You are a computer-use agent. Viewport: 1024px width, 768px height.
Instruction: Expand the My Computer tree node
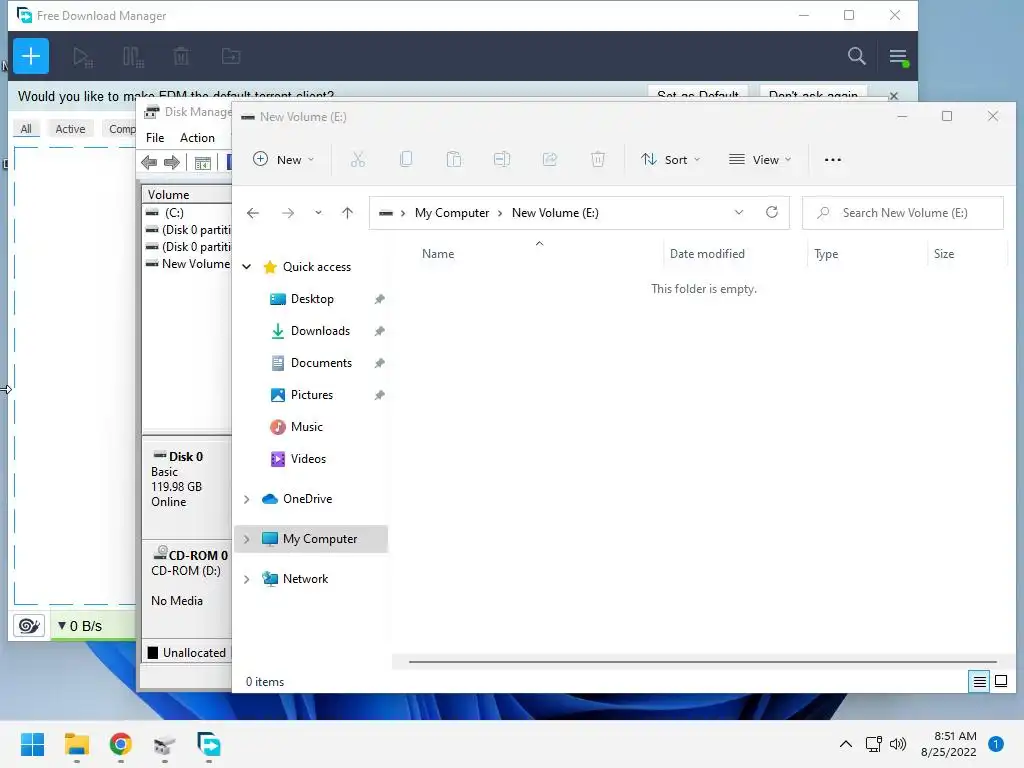click(247, 539)
